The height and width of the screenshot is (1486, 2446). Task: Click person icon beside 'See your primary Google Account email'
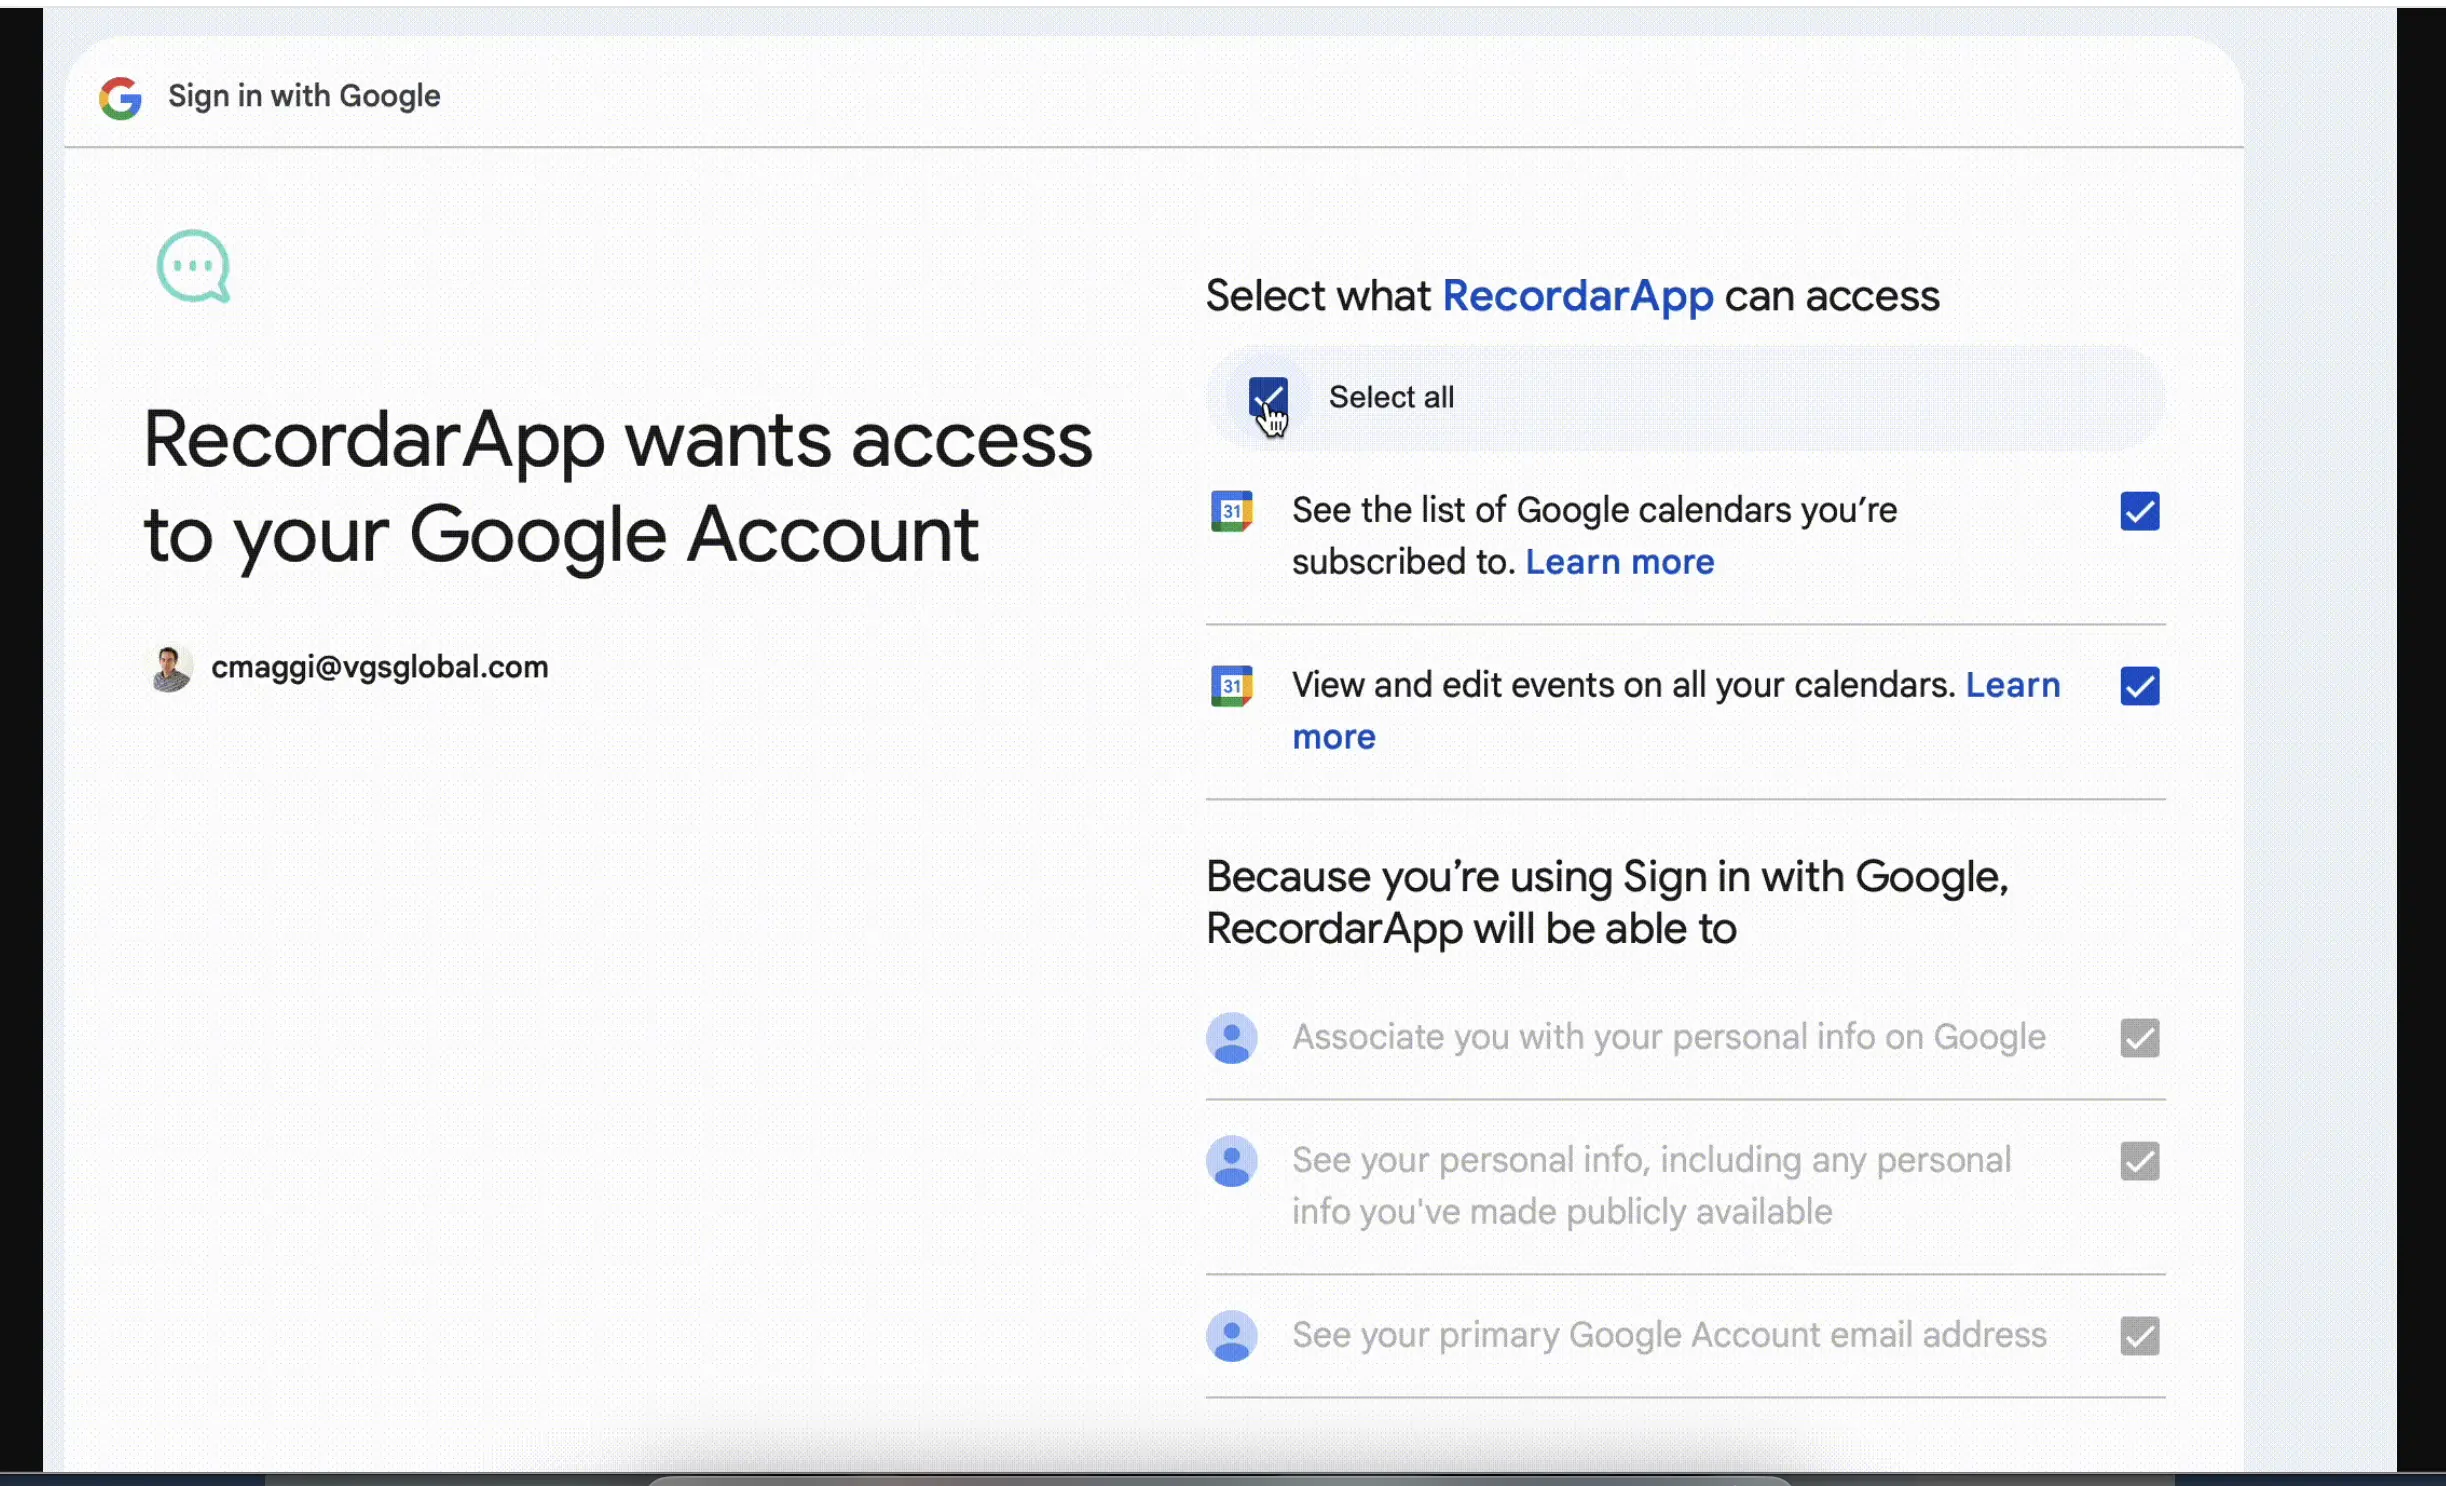click(x=1231, y=1336)
